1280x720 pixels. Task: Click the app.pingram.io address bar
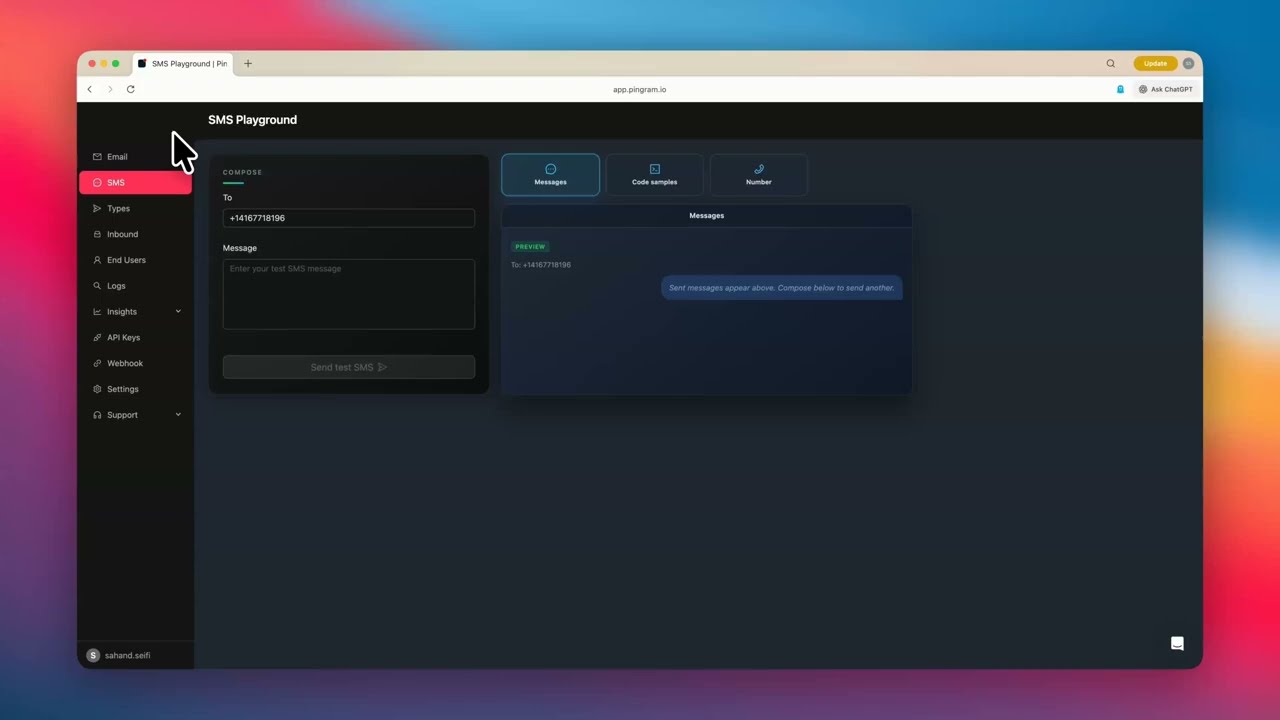coord(639,89)
